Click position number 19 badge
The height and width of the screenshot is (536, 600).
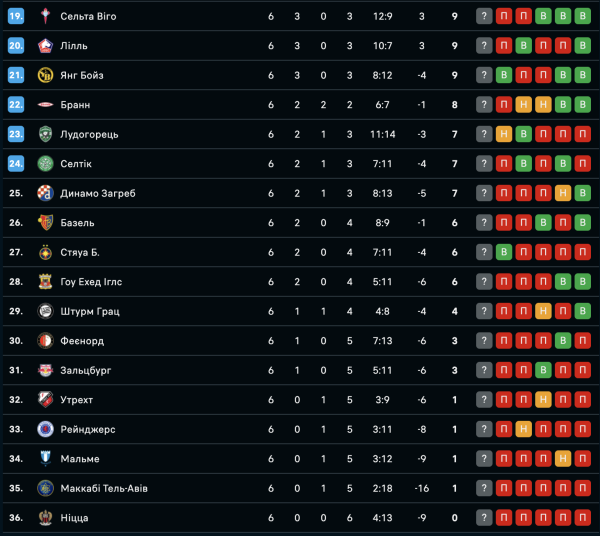pyautogui.click(x=16, y=16)
